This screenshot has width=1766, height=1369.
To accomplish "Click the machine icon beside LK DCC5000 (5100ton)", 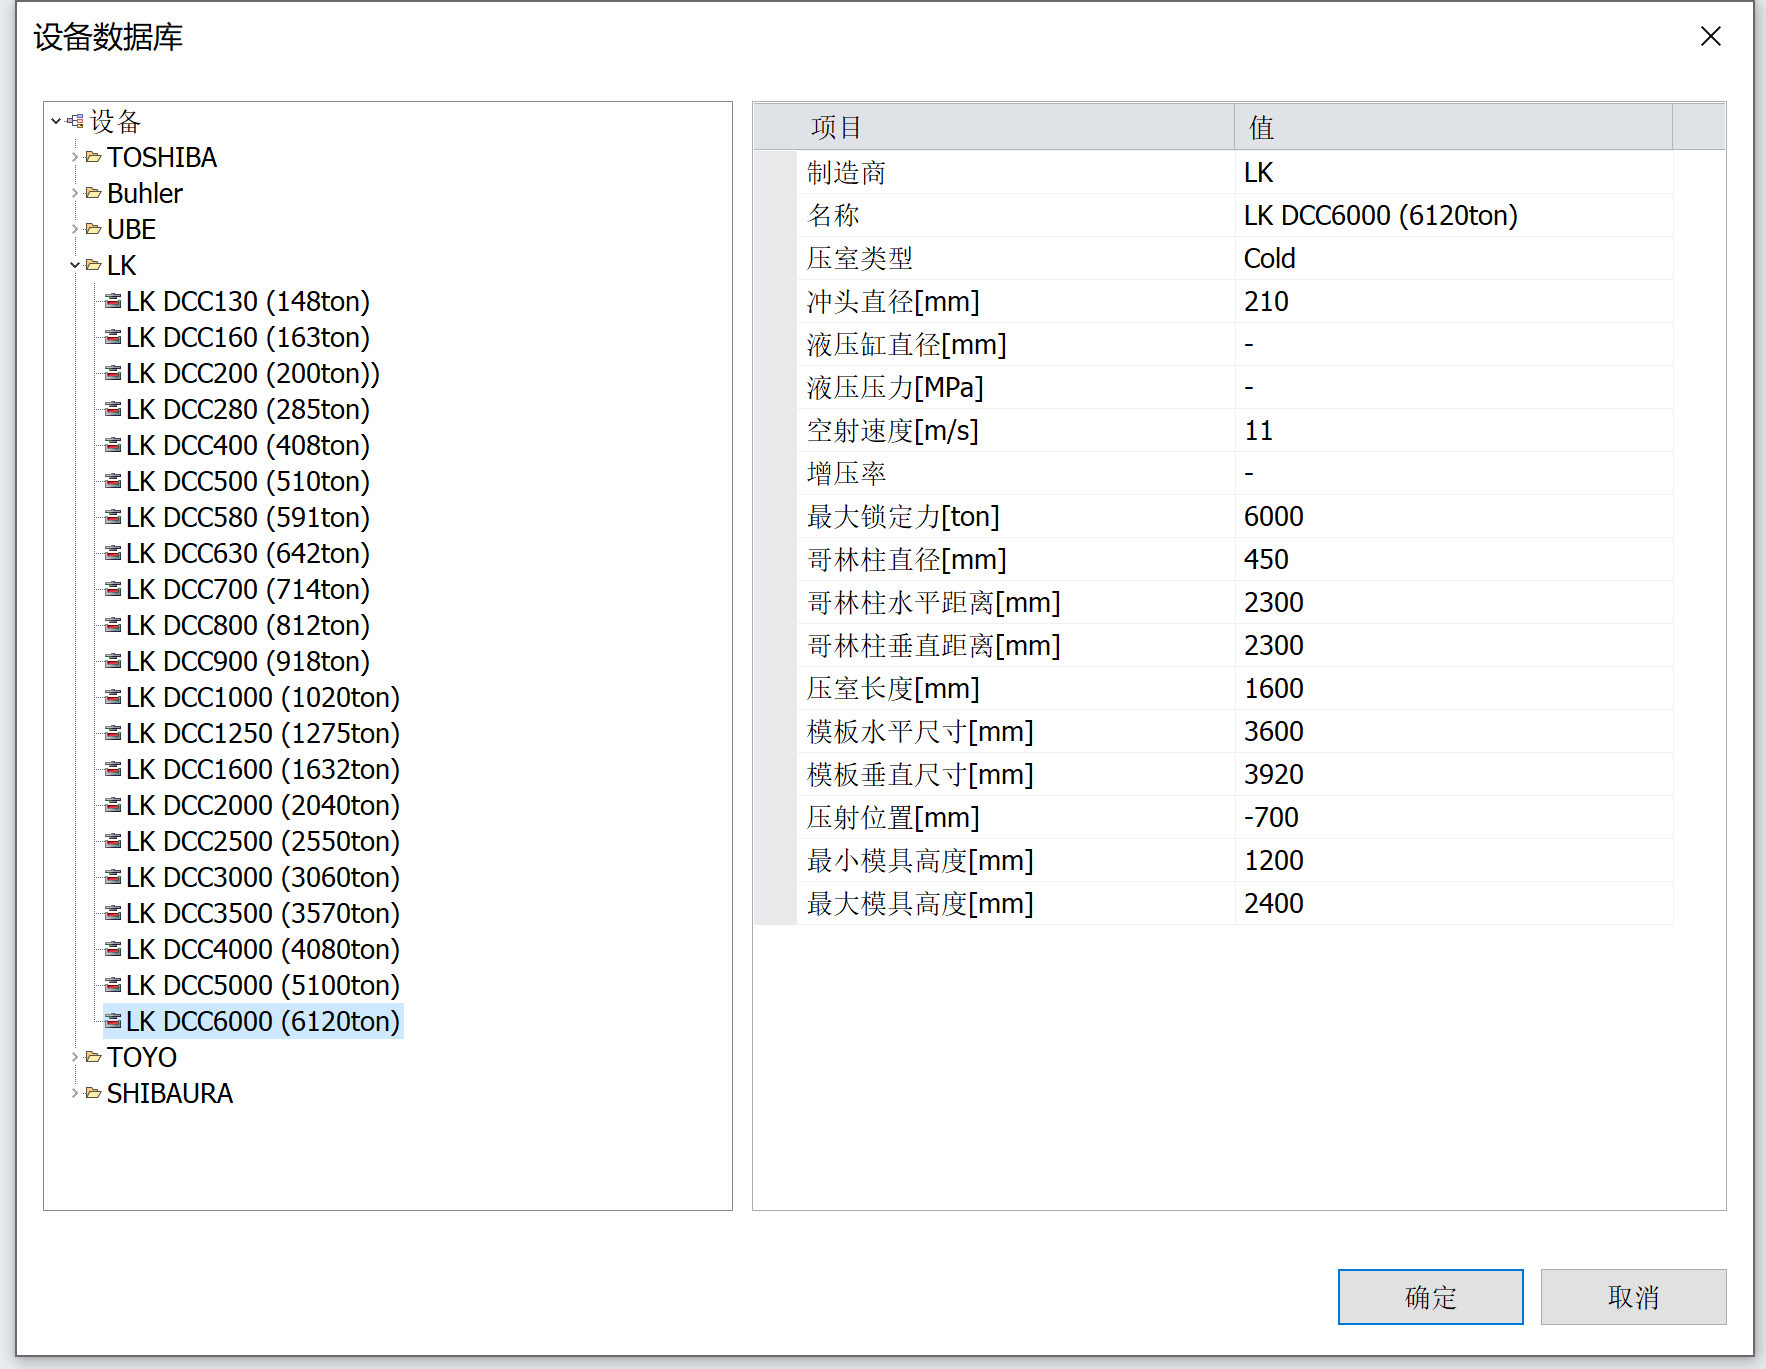I will (113, 985).
